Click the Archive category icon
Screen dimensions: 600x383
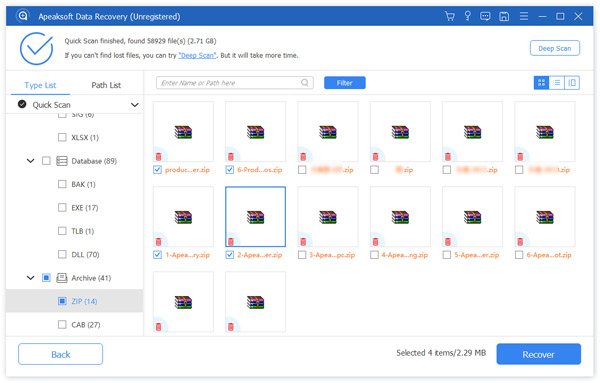tap(62, 278)
